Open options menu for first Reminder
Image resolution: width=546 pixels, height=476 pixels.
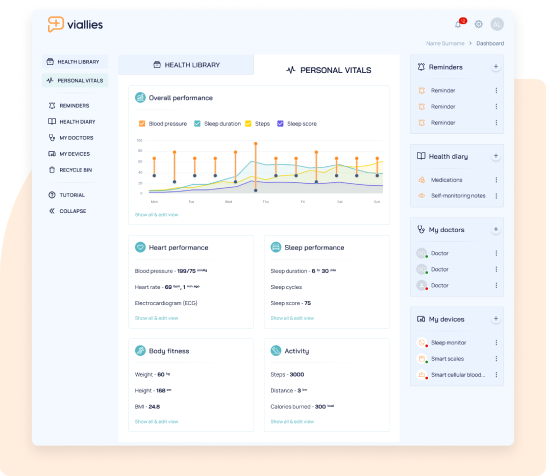496,91
